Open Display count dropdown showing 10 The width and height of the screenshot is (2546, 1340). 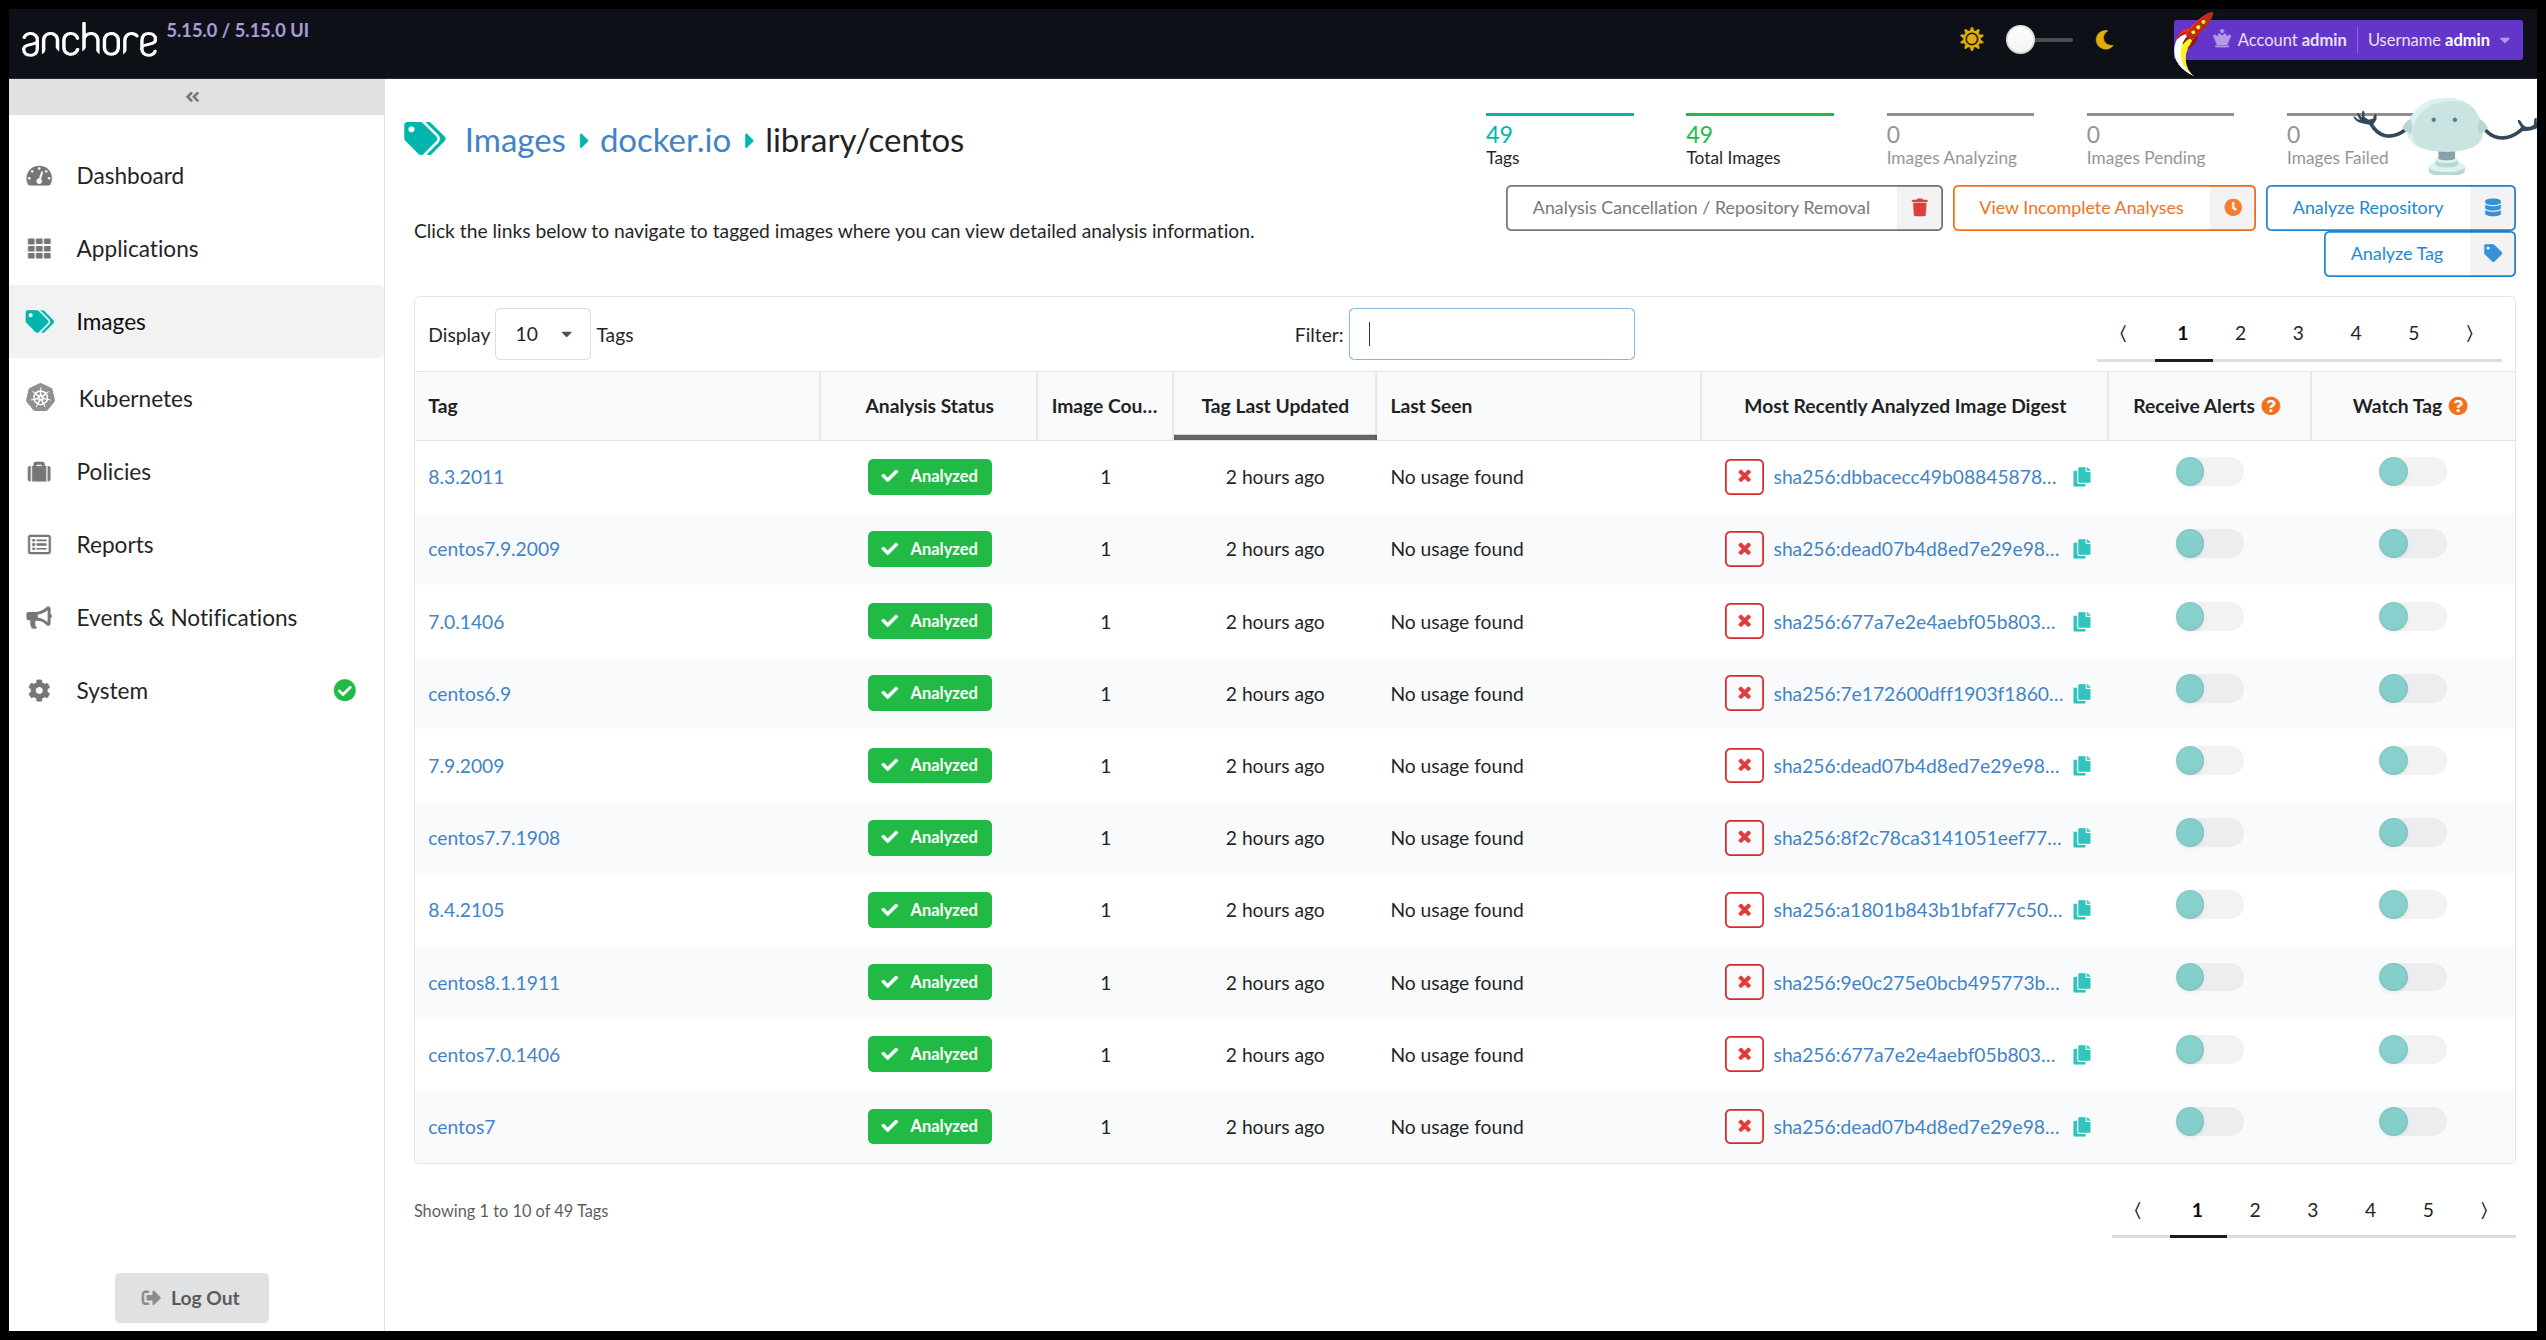[543, 335]
